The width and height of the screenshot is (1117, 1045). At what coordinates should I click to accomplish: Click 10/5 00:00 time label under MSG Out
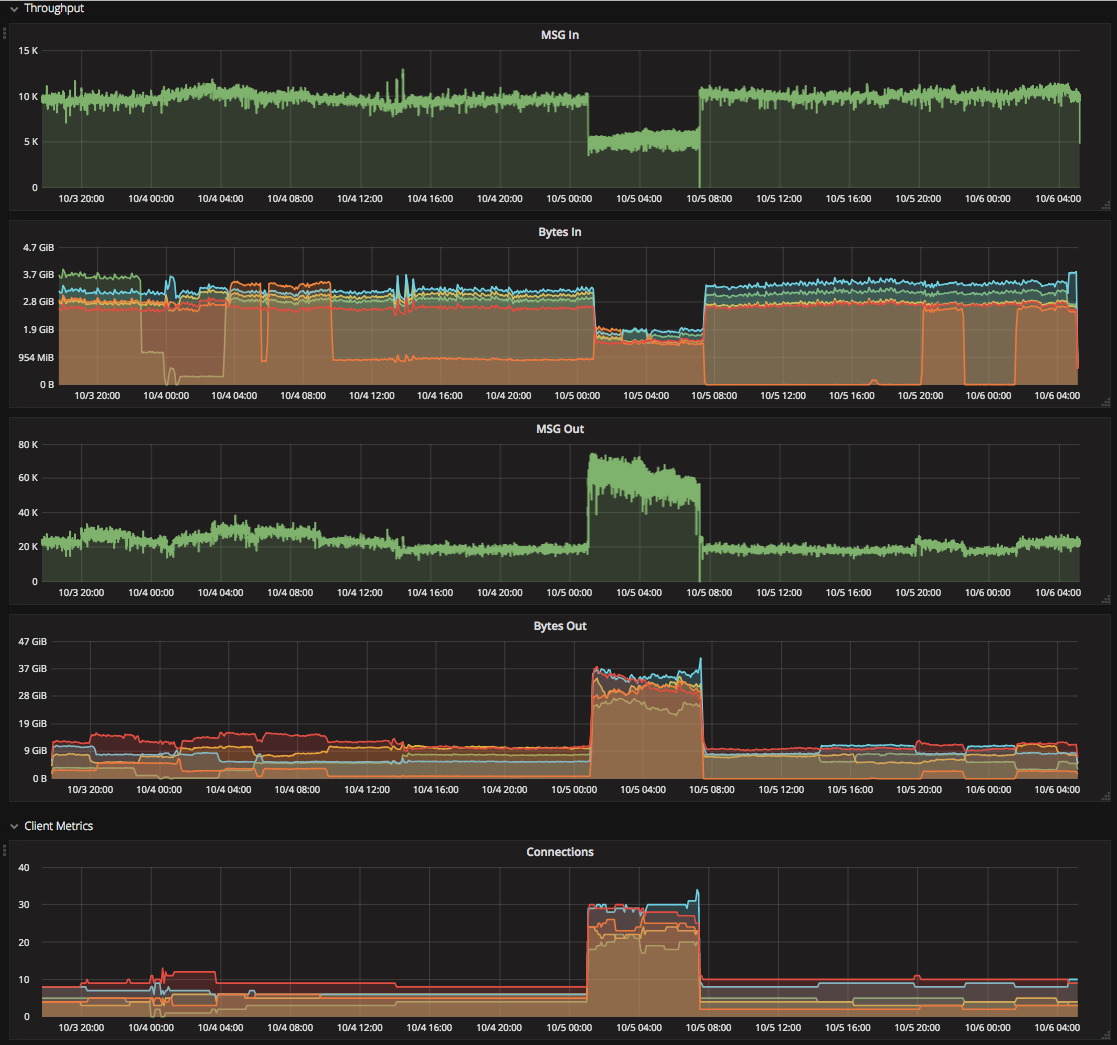tap(569, 593)
